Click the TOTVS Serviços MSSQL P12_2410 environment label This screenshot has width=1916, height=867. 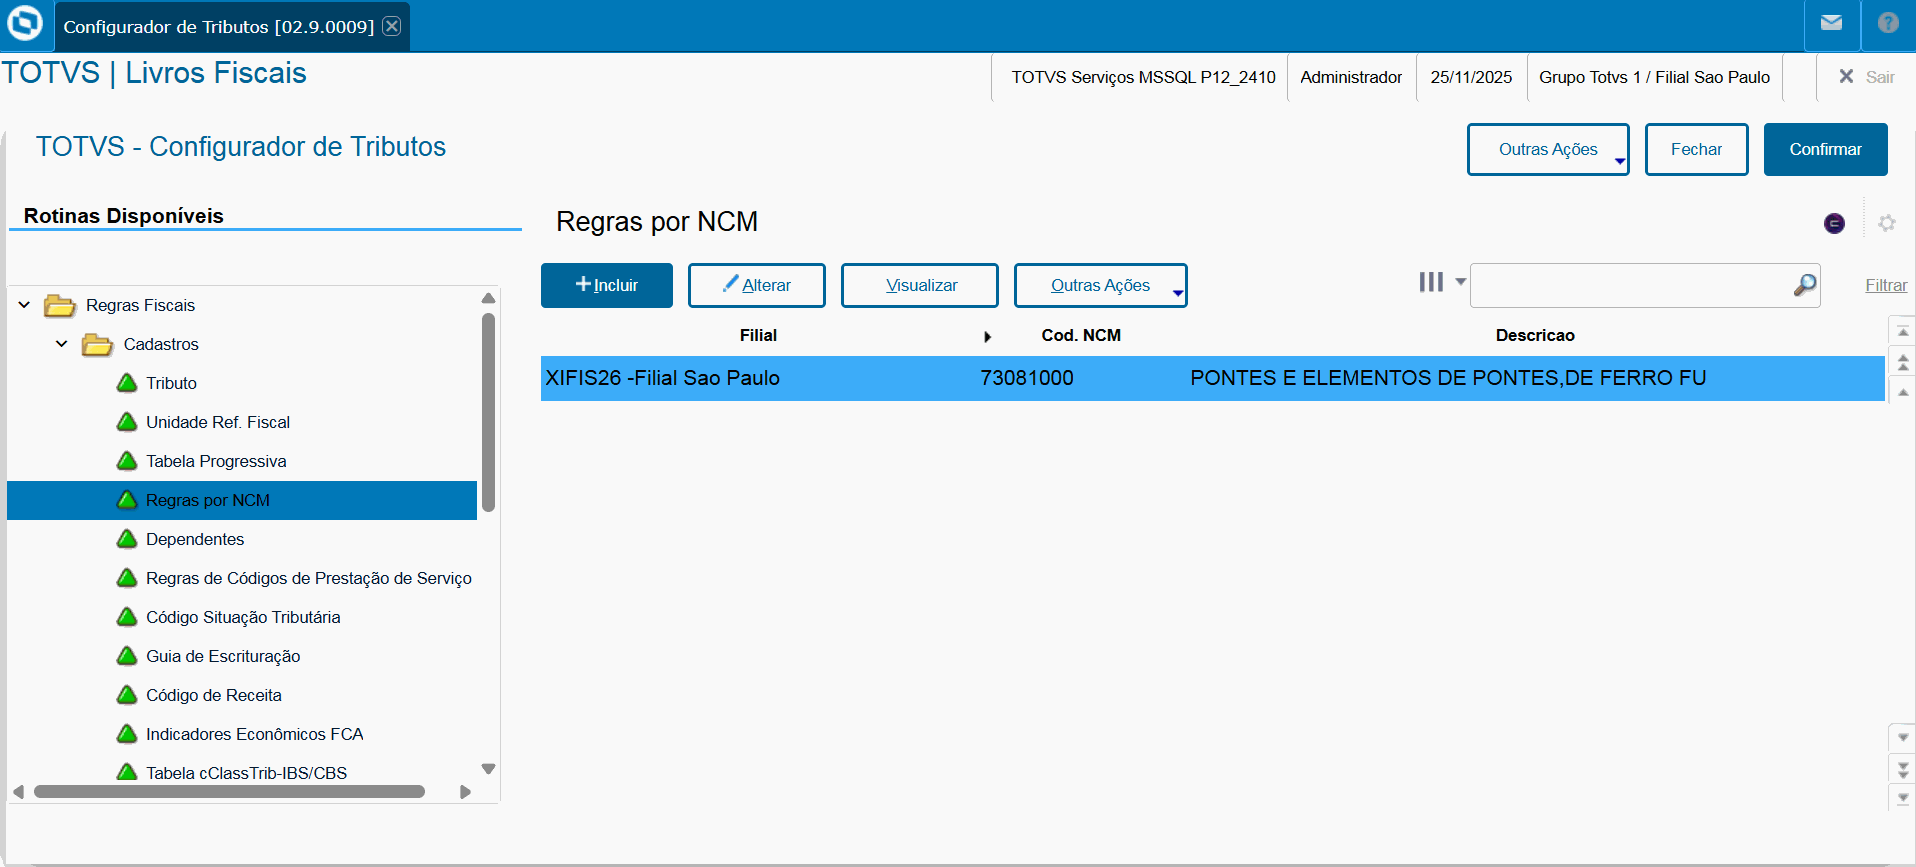[1143, 77]
